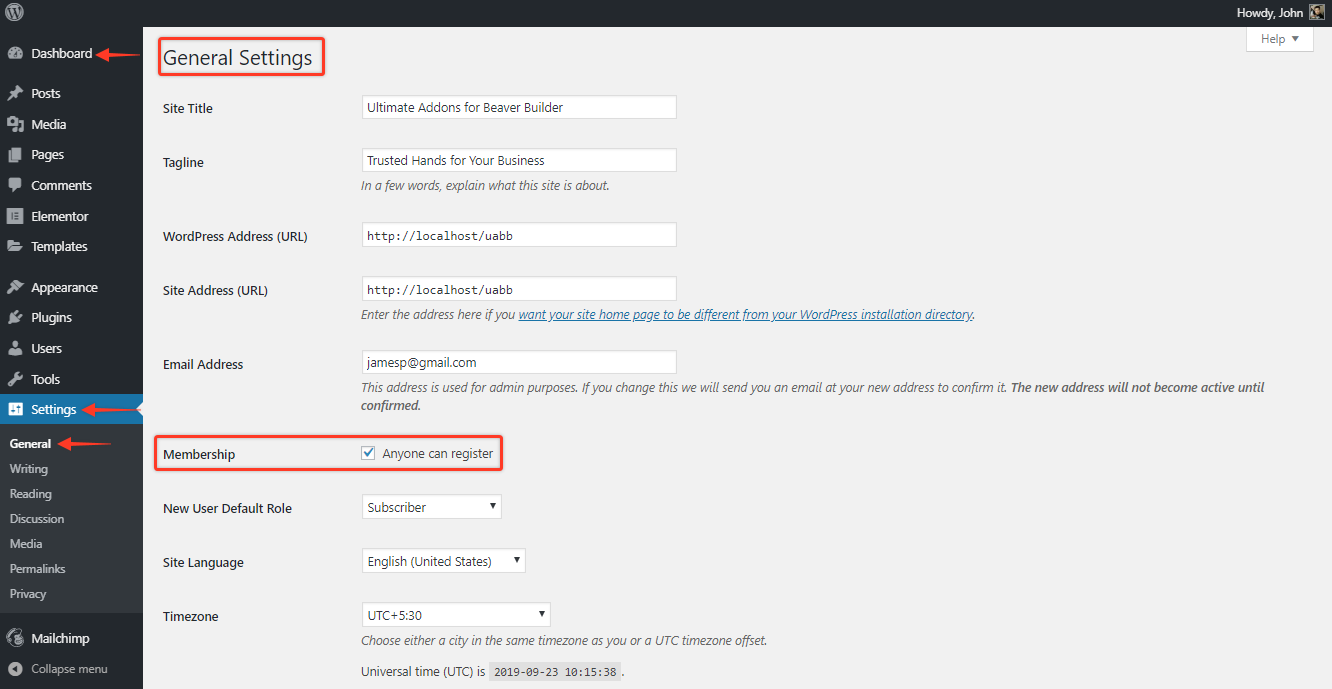Click the Comments bubble icon

[x=15, y=185]
